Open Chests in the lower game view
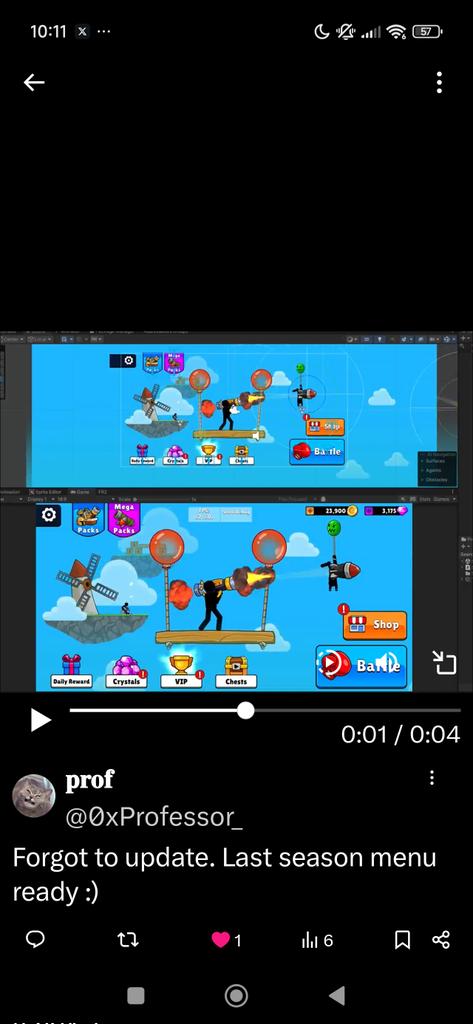The image size is (473, 1024). (x=236, y=672)
